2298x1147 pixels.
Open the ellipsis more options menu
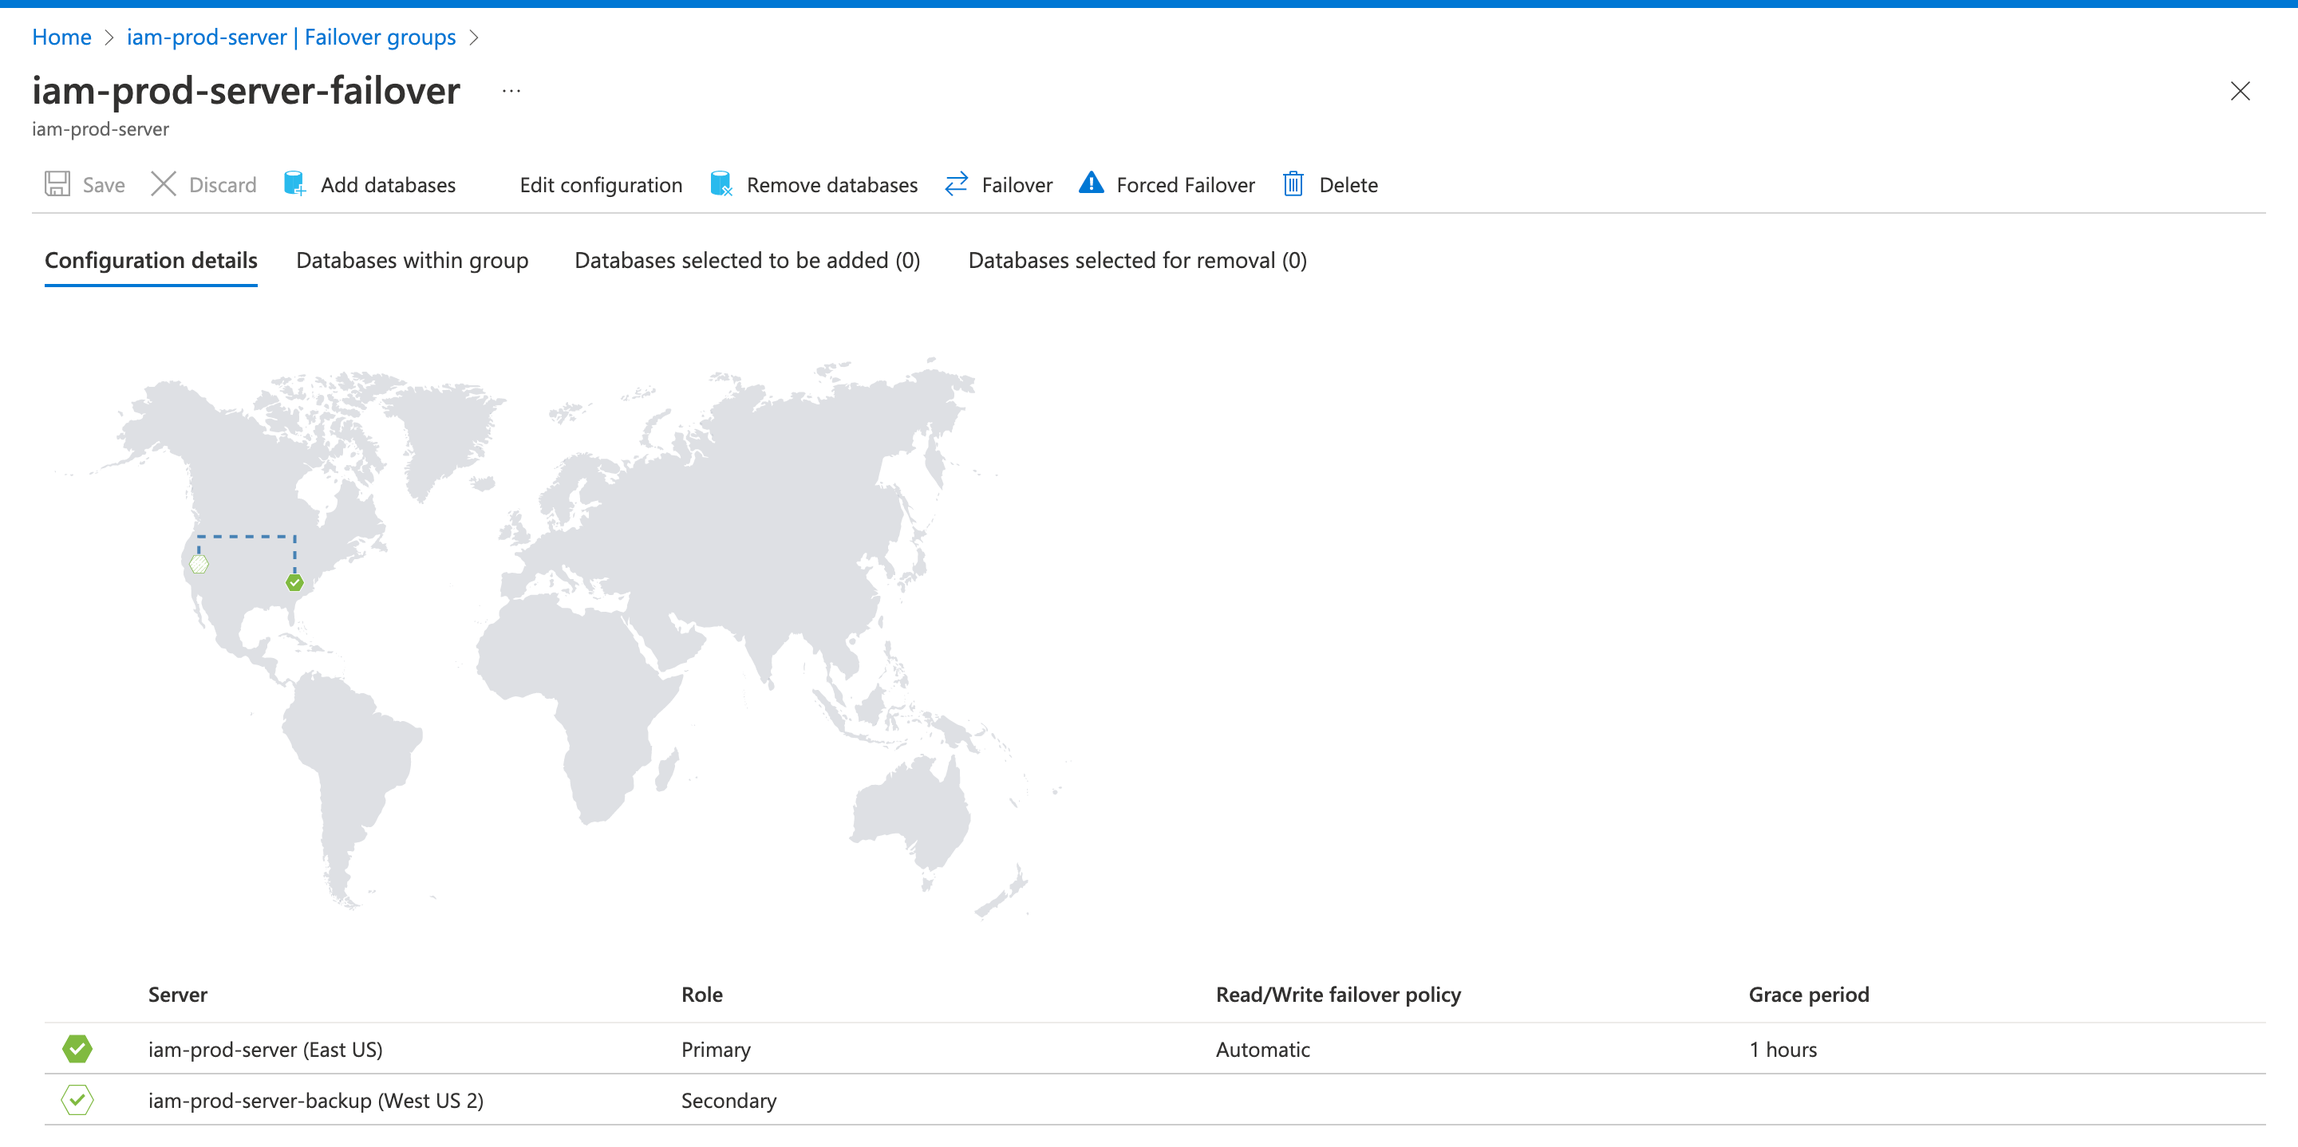(x=512, y=91)
